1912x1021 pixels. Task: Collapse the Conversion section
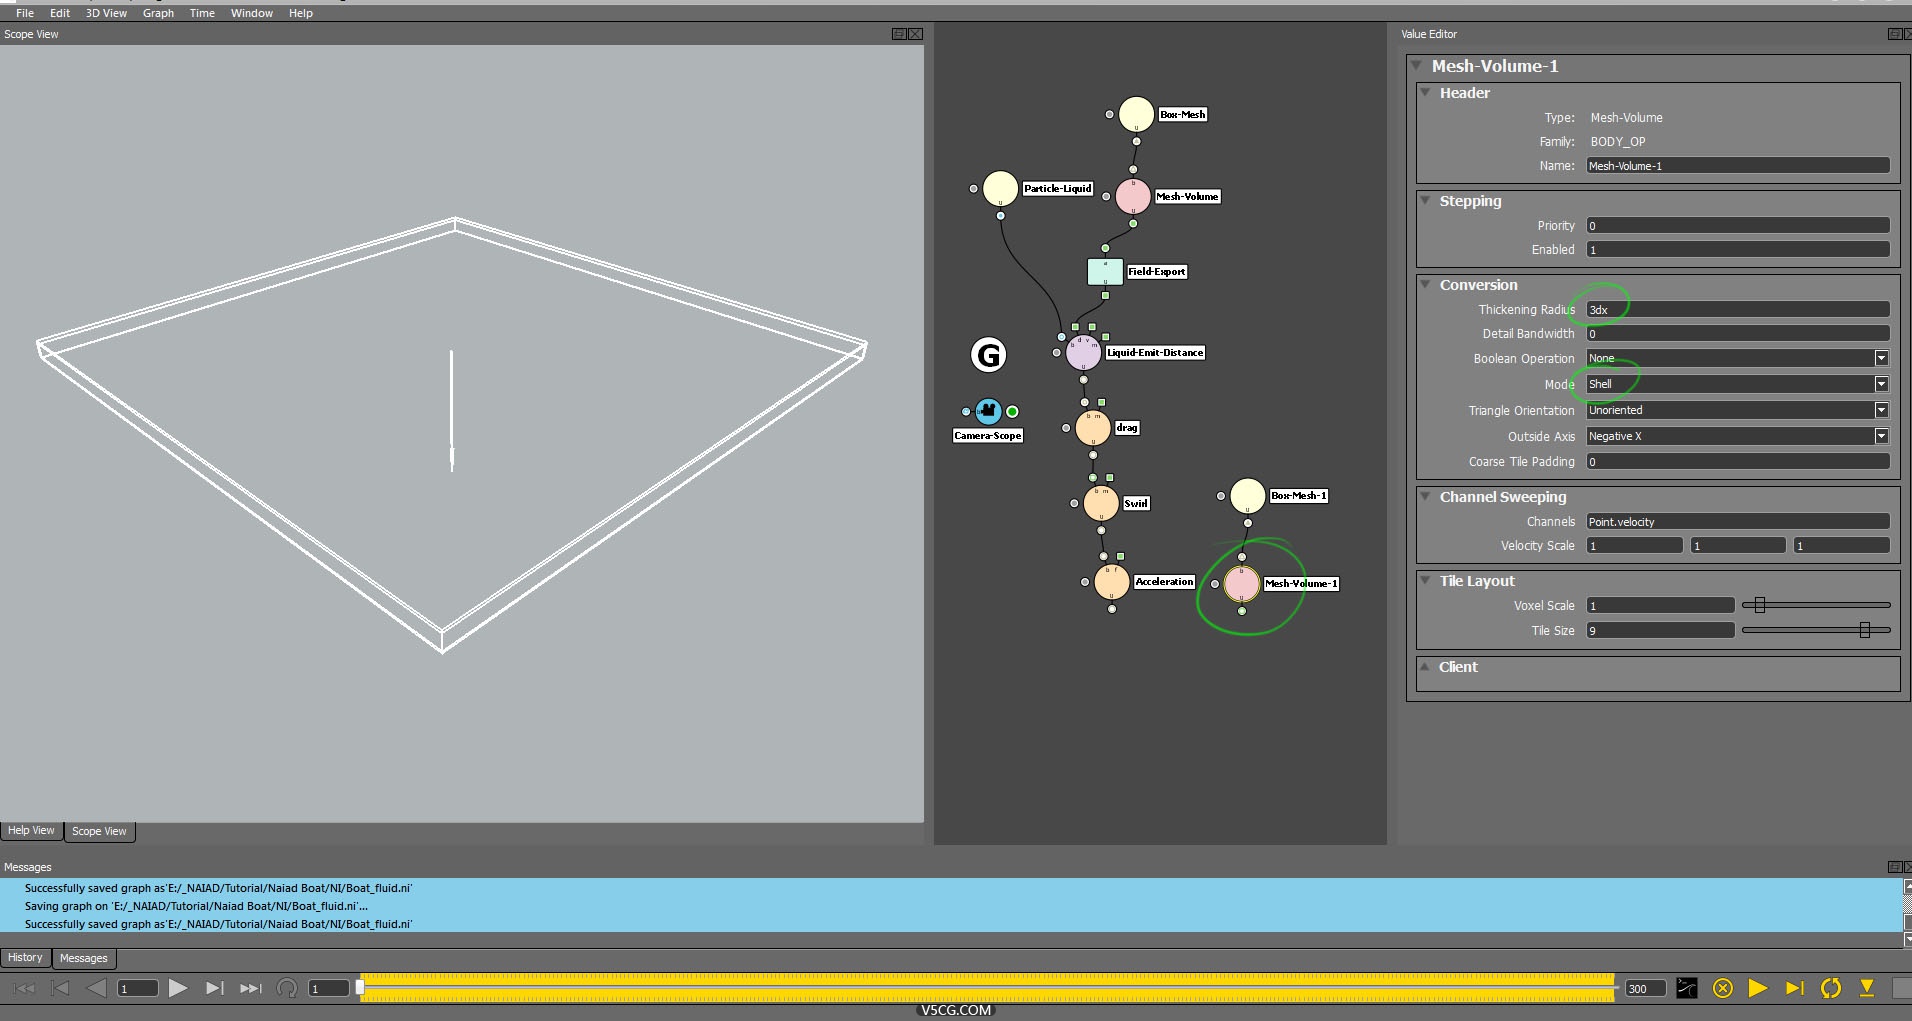(x=1425, y=284)
